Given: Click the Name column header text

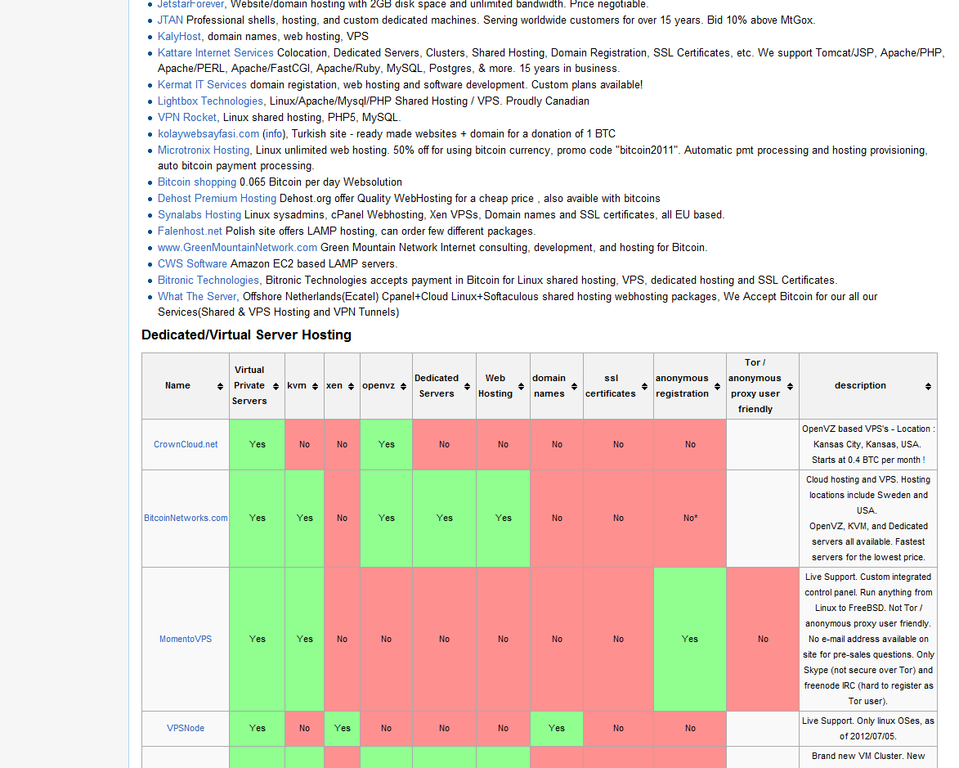Looking at the screenshot, I should (177, 386).
